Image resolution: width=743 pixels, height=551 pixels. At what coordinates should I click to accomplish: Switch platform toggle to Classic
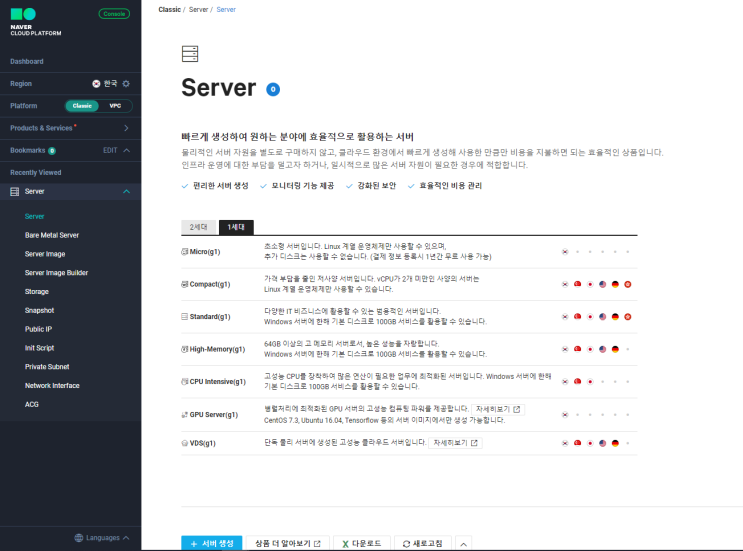(82, 106)
